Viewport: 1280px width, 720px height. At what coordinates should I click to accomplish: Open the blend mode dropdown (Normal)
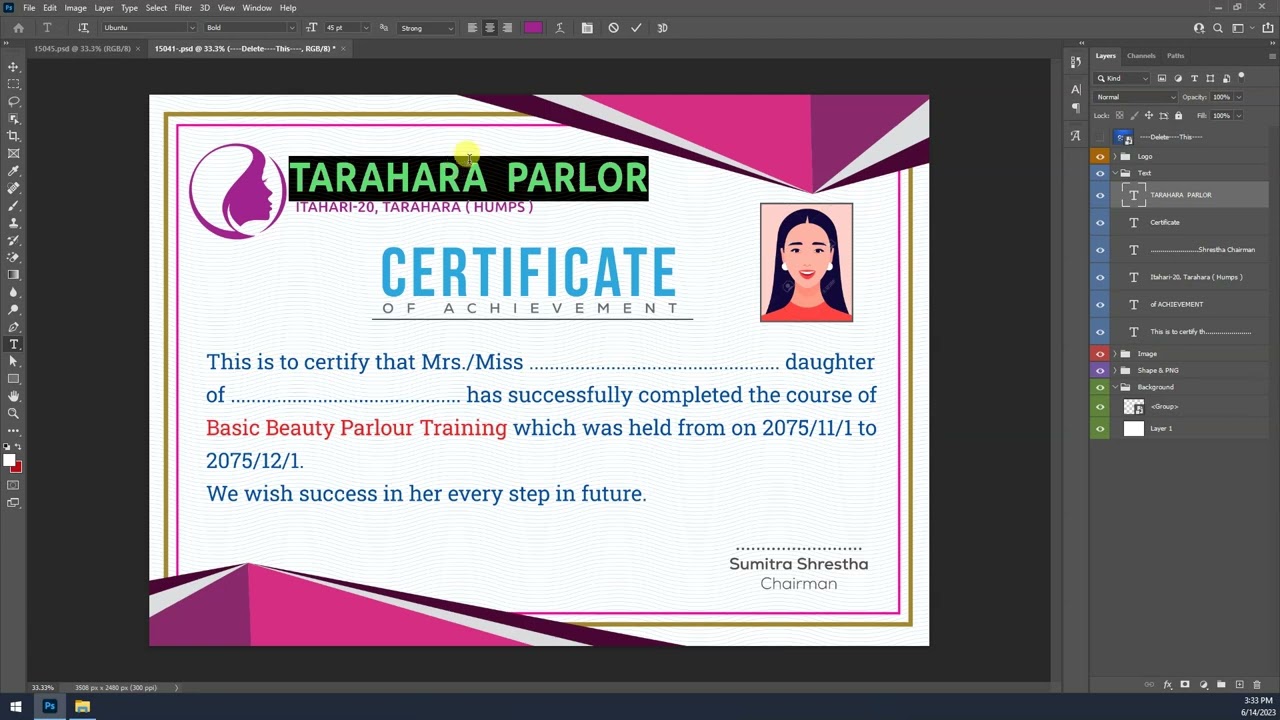tap(1136, 97)
